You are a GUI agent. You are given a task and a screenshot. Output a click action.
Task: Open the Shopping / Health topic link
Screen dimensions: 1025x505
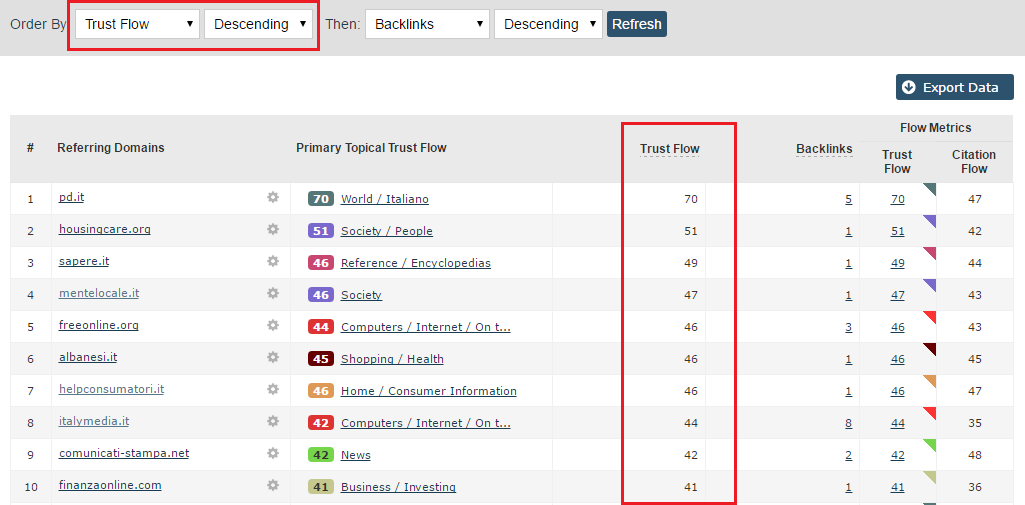(392, 359)
